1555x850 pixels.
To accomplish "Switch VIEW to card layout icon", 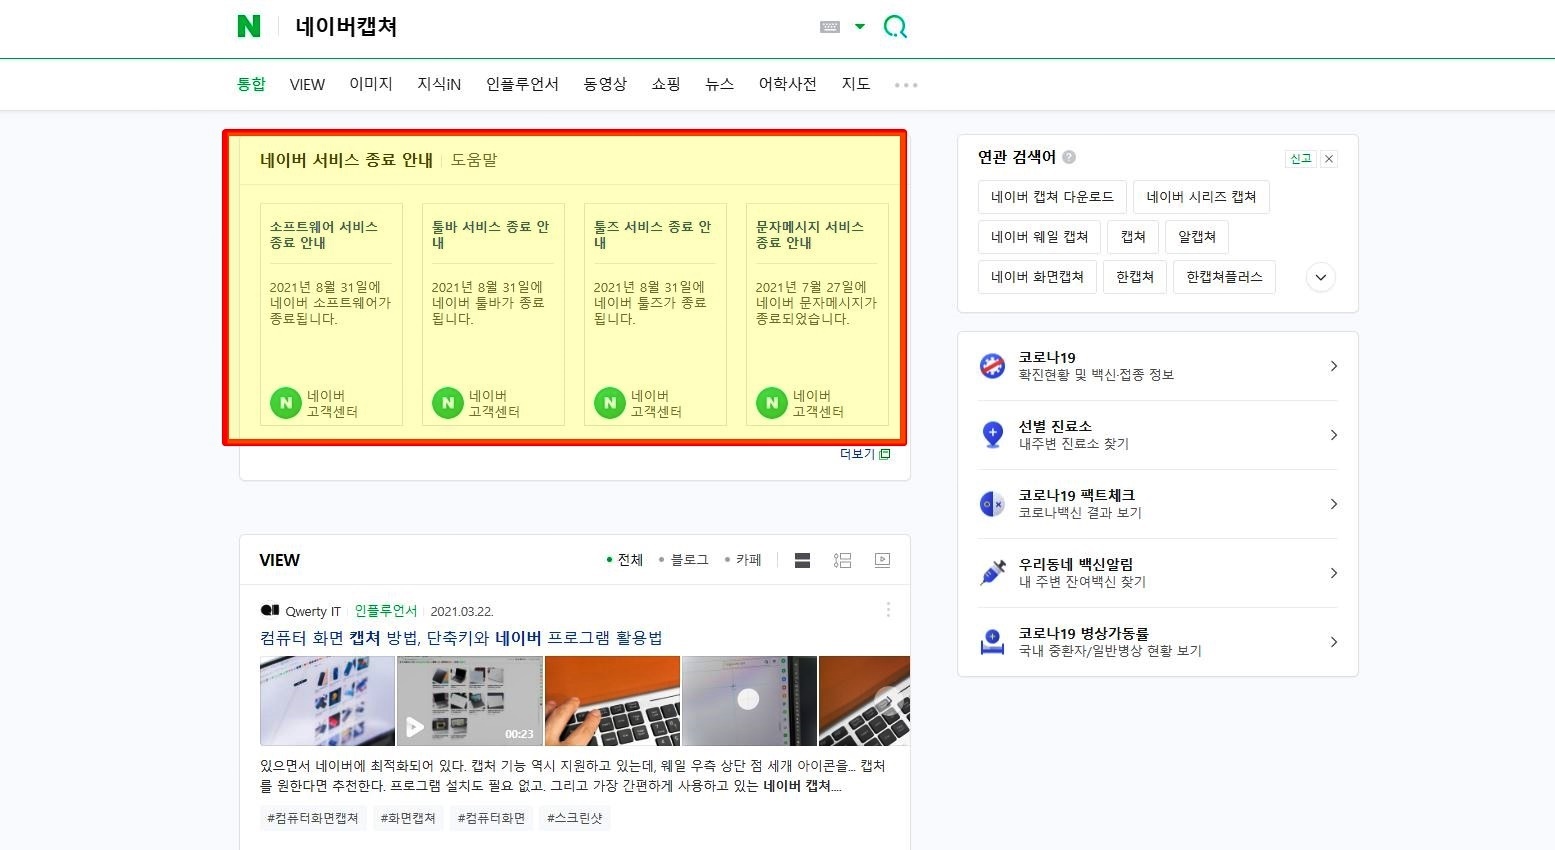I will click(802, 560).
